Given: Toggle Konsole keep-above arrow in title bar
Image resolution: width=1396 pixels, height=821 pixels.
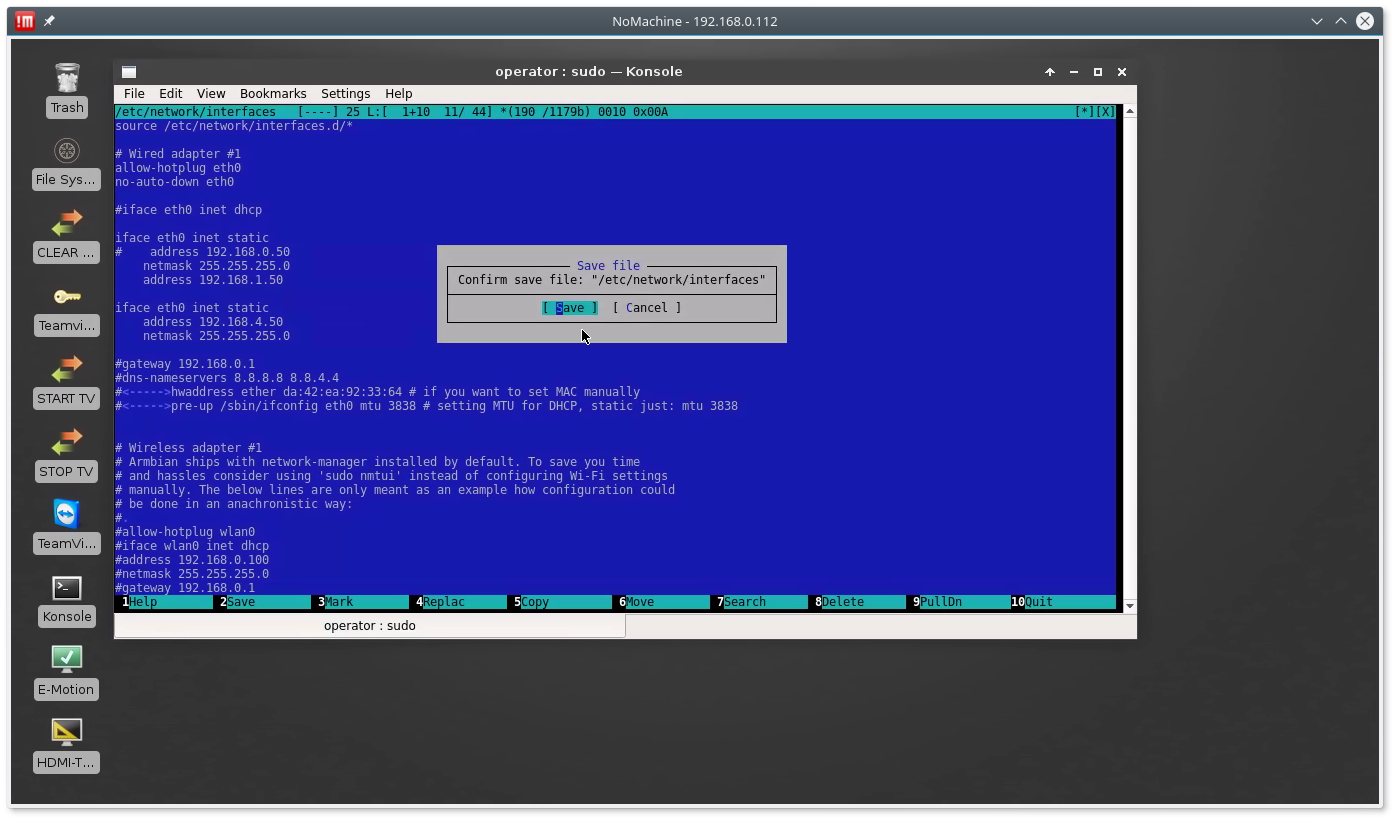Looking at the screenshot, I should pyautogui.click(x=1050, y=72).
